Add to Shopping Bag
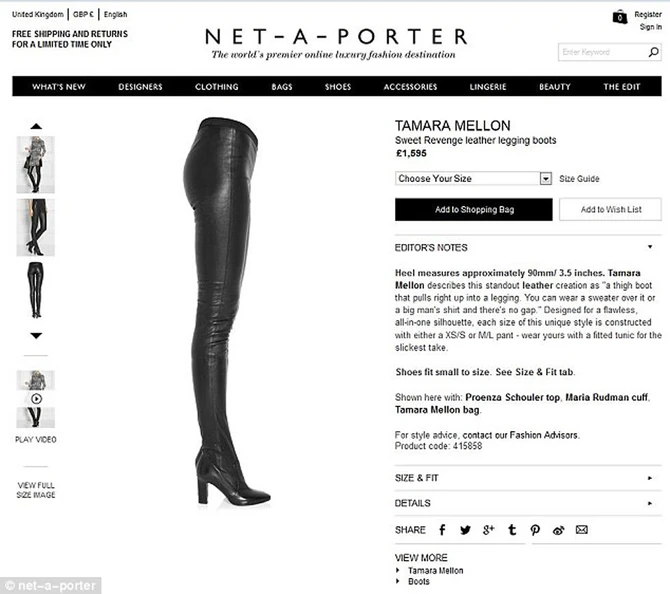This screenshot has width=670, height=594. (473, 209)
